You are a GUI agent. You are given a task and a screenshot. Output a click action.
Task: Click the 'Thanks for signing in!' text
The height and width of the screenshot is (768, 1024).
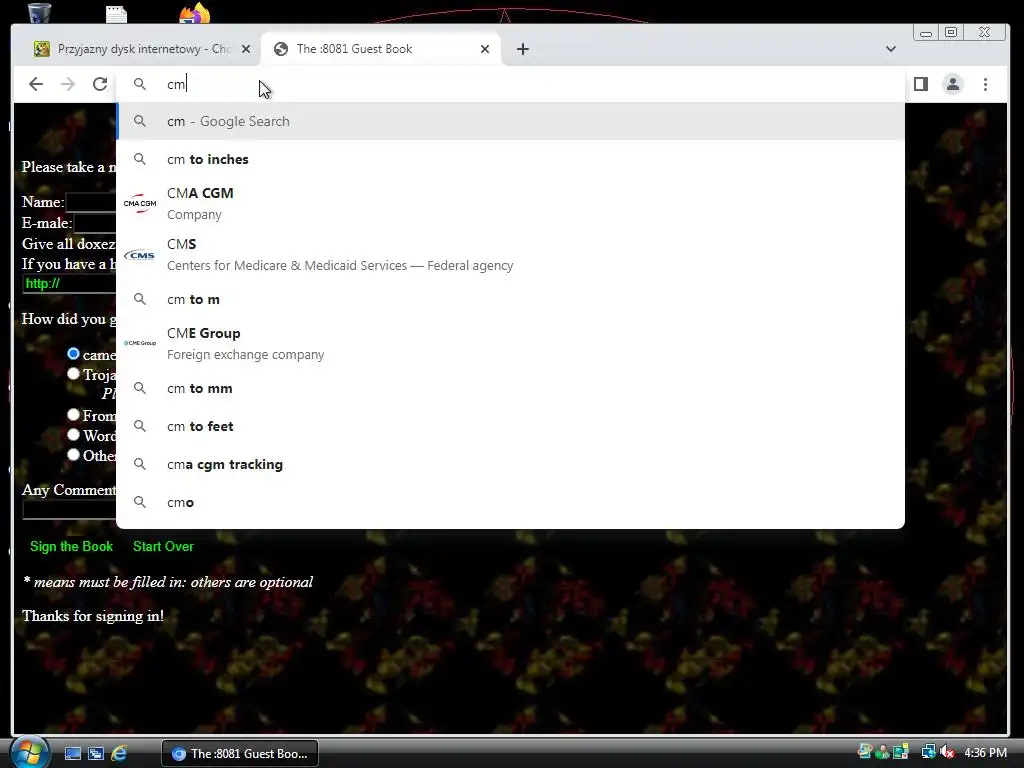coord(93,616)
